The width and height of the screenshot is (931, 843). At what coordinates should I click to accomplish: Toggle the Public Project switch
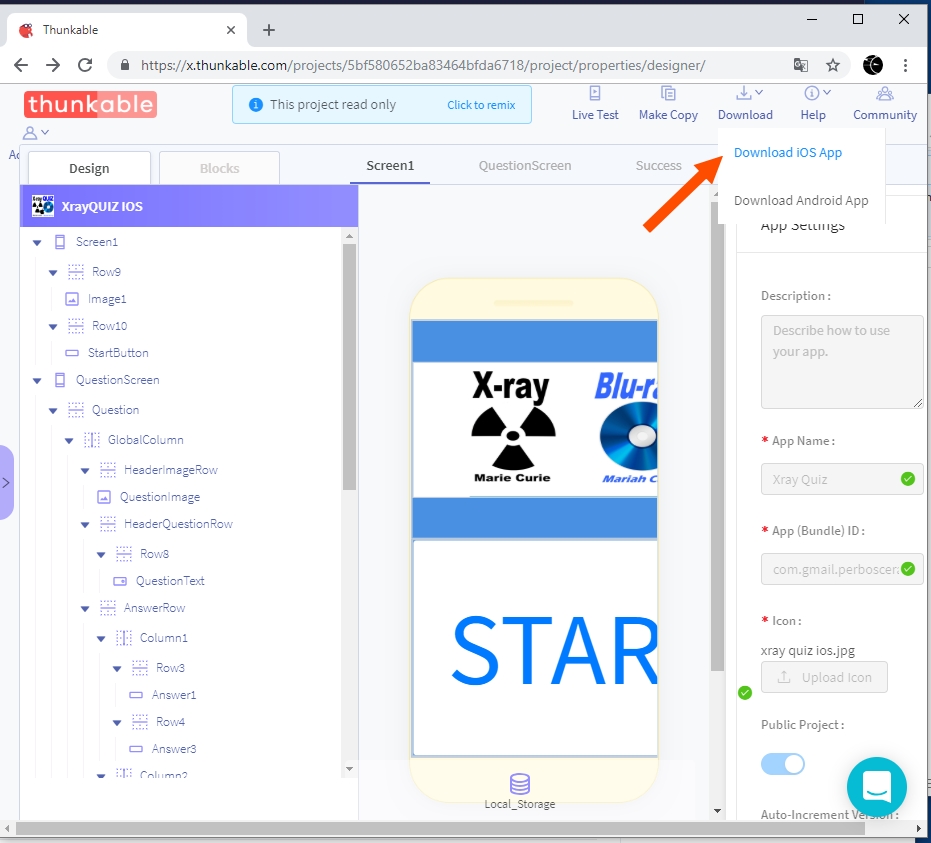coord(783,763)
